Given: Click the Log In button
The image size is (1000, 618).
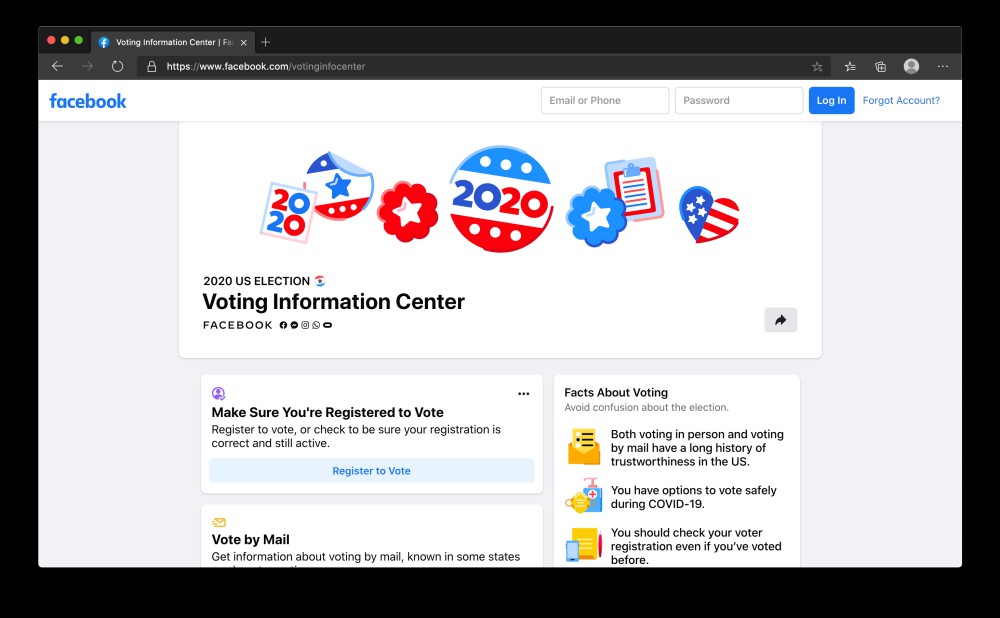Looking at the screenshot, I should coord(832,101).
